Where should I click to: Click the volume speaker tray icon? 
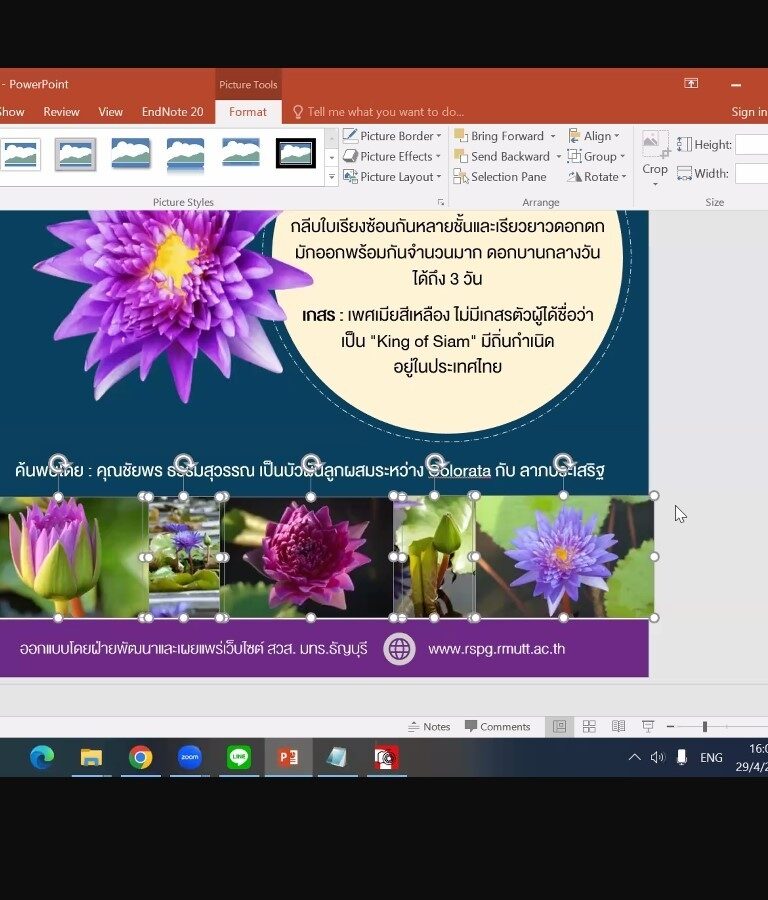tap(657, 758)
